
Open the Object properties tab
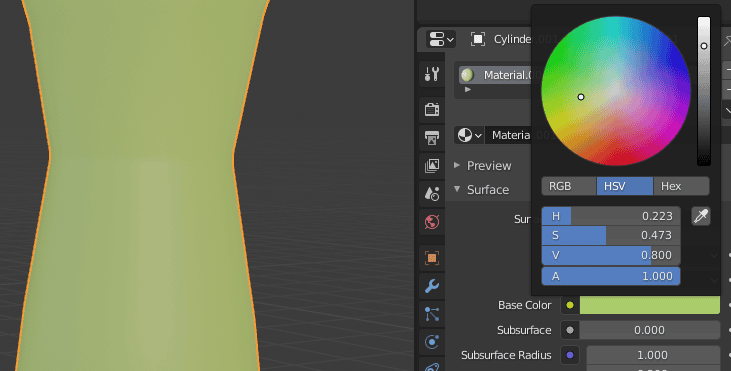click(x=432, y=258)
